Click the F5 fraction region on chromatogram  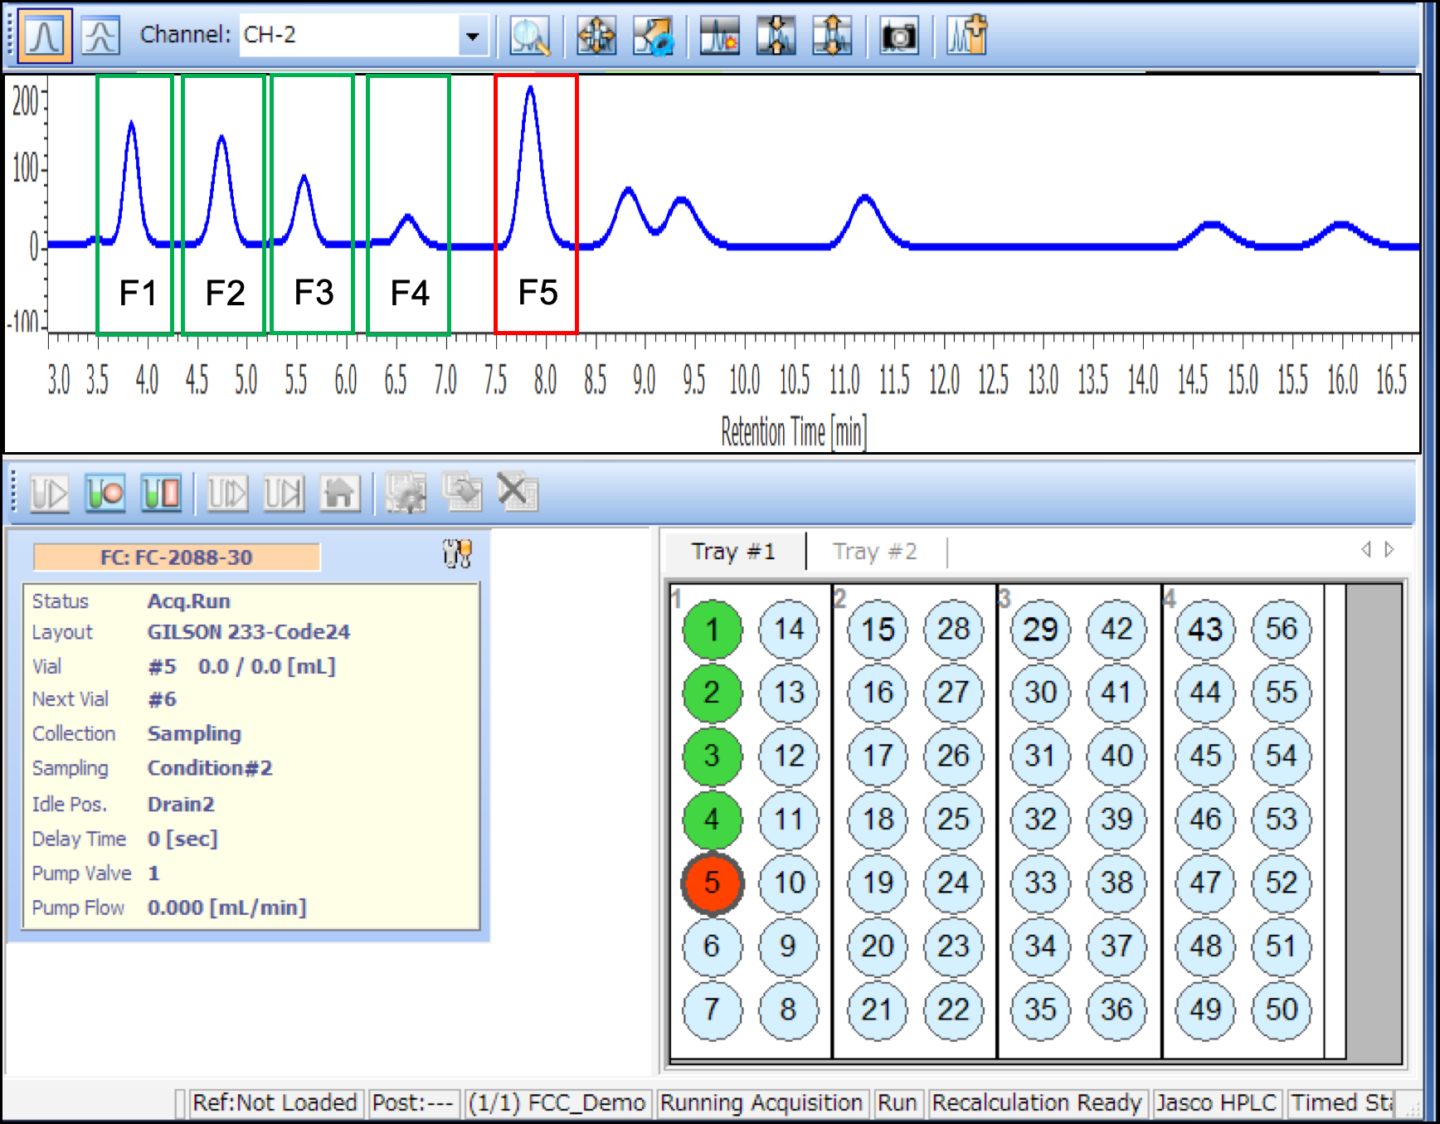pyautogui.click(x=536, y=205)
